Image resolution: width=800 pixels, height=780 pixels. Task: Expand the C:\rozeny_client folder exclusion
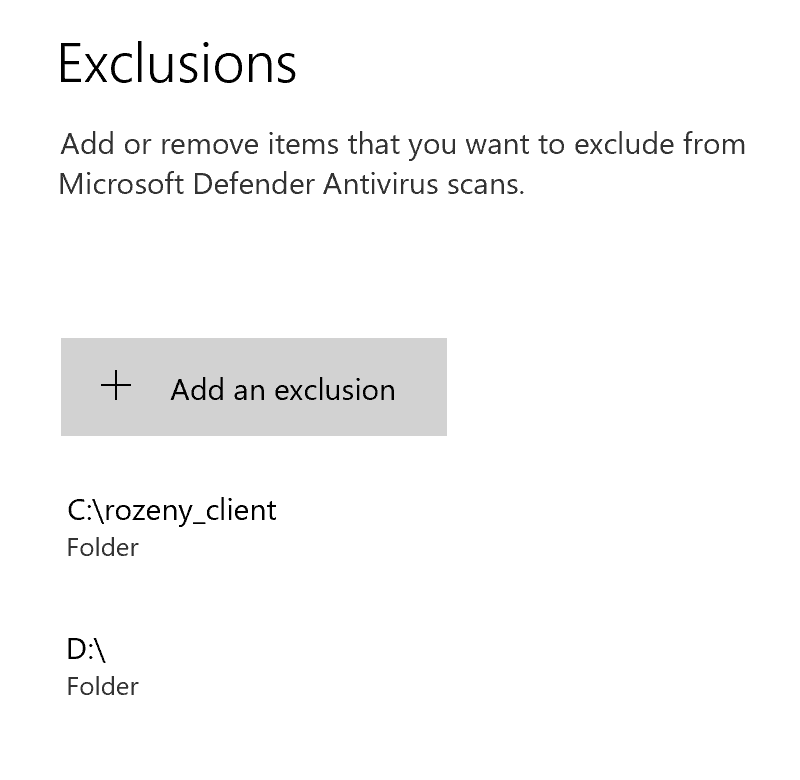coord(172,526)
